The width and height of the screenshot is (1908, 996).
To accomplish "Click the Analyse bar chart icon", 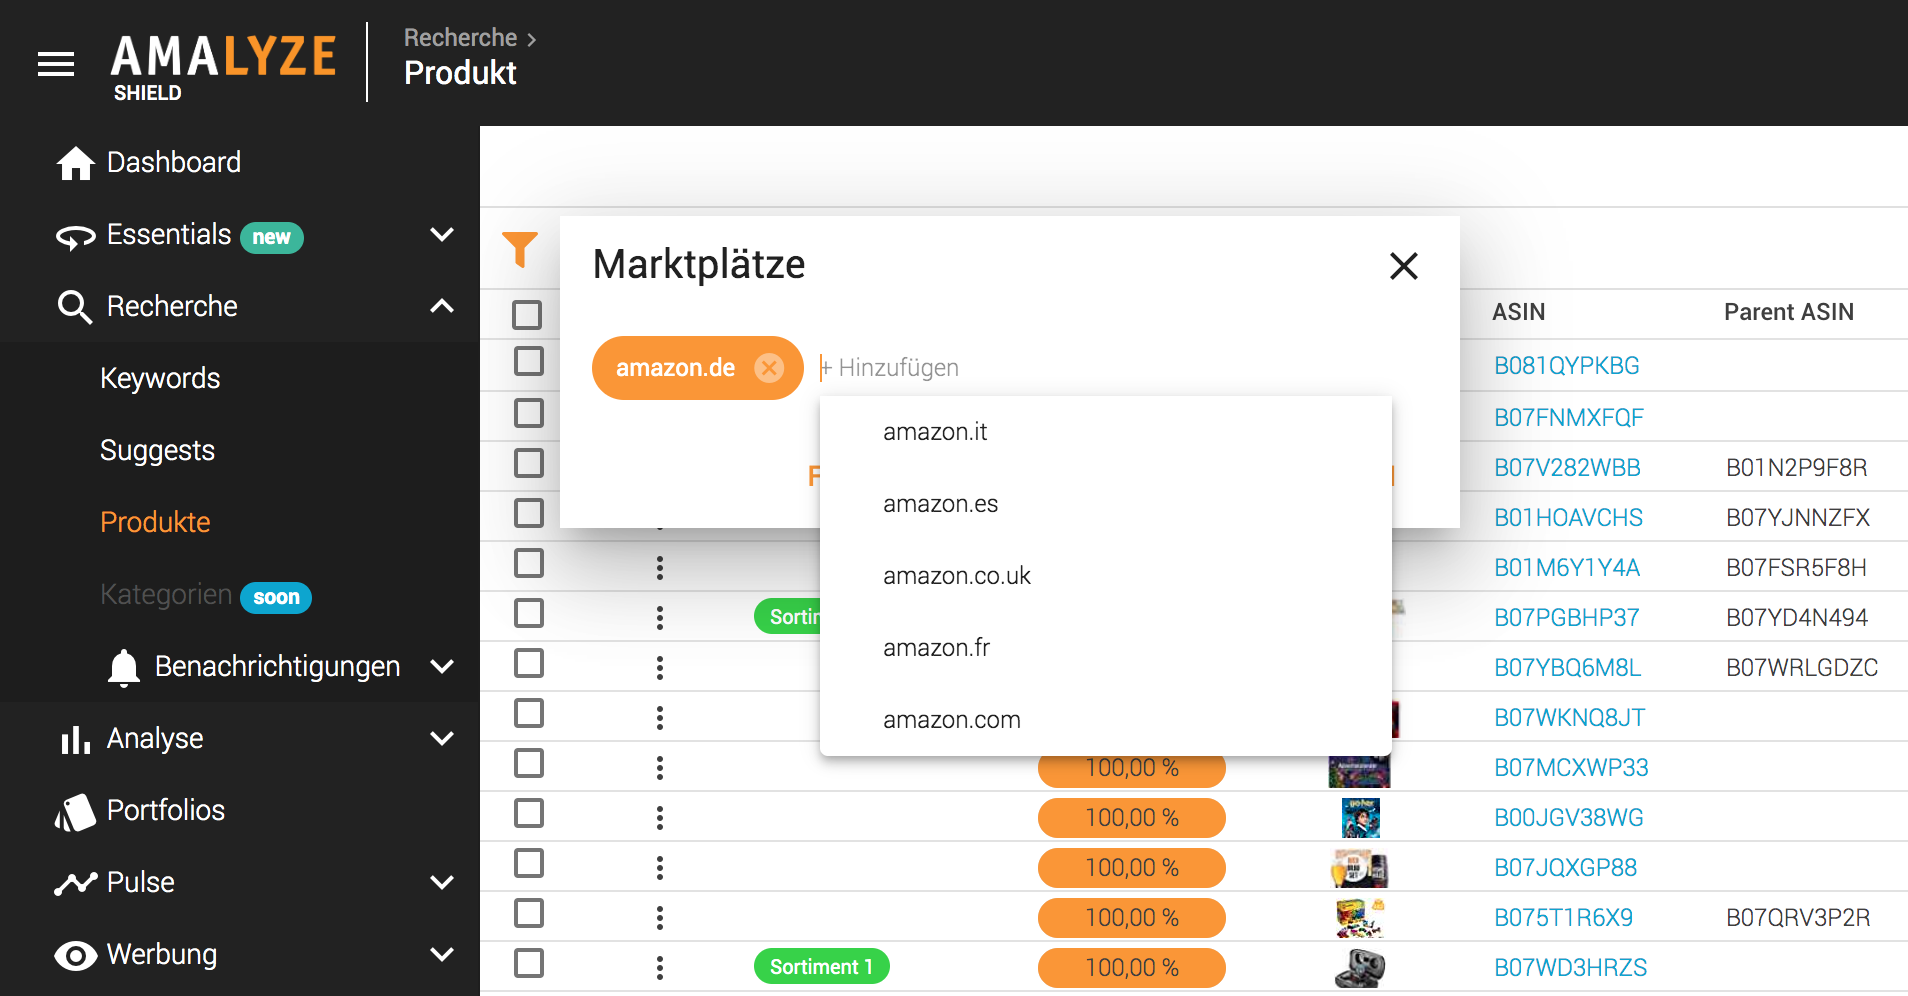I will coord(76,739).
